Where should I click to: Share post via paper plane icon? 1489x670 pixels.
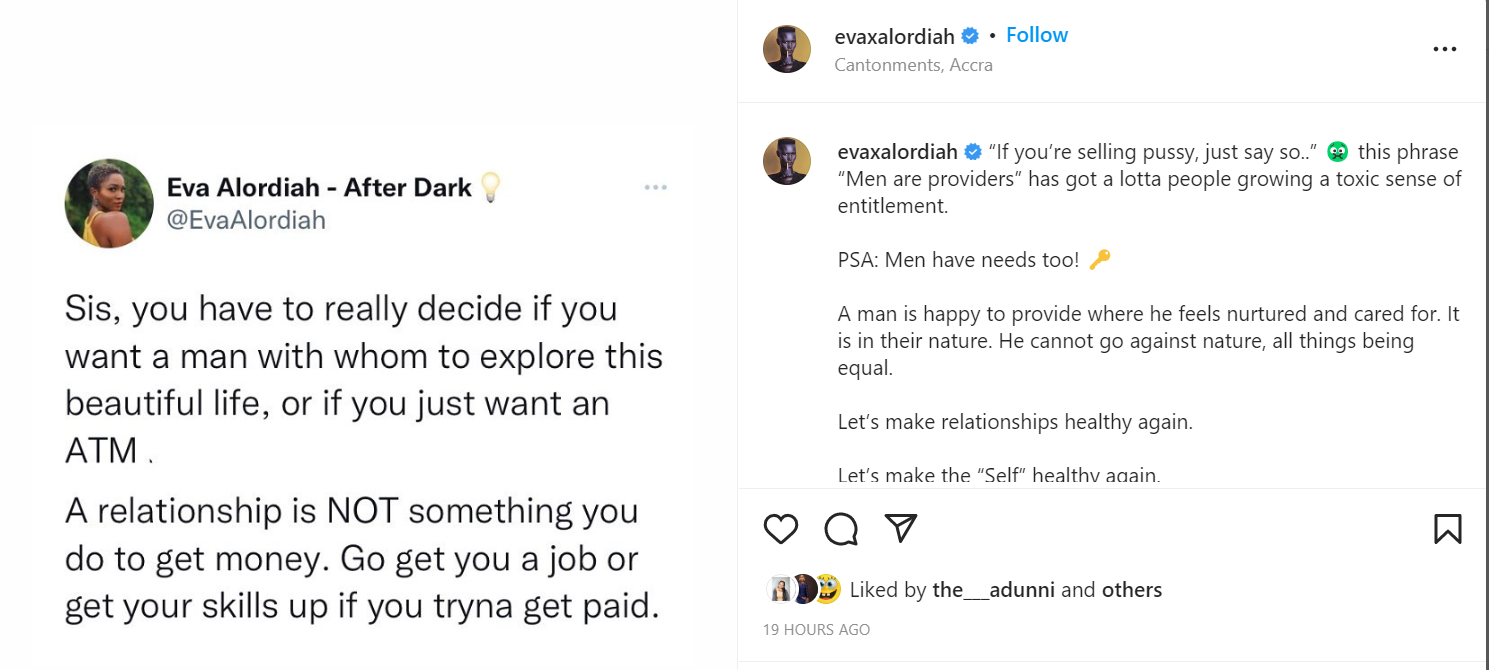tap(901, 528)
